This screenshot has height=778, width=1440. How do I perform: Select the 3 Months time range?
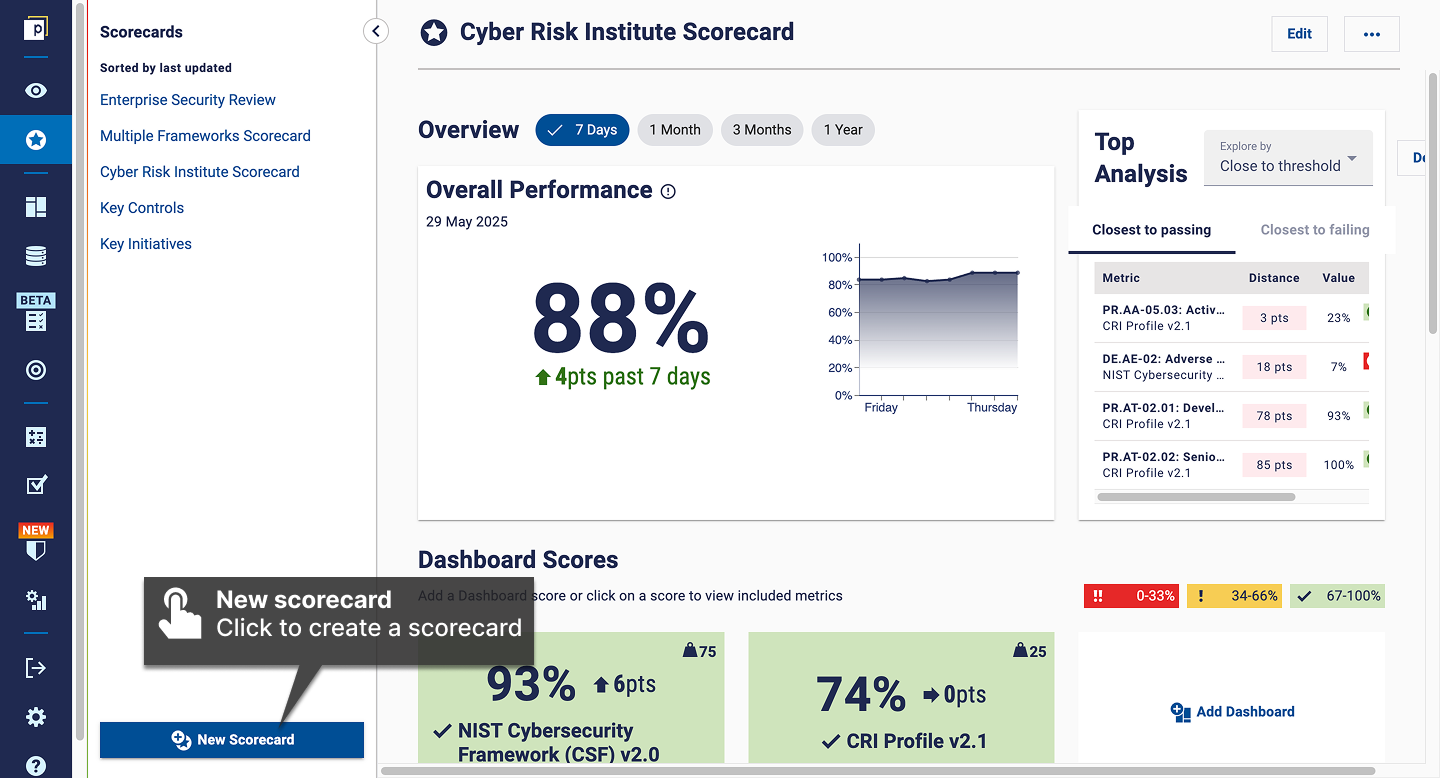point(762,130)
